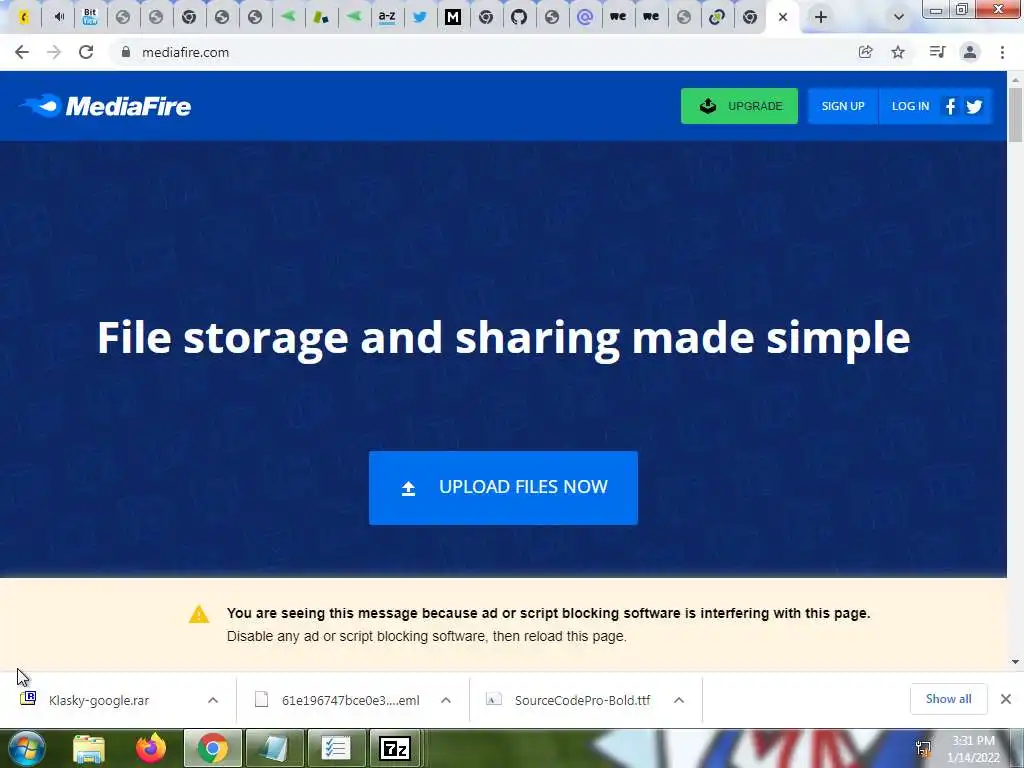
Task: Switch to the first 'we' tab
Action: coord(618,17)
